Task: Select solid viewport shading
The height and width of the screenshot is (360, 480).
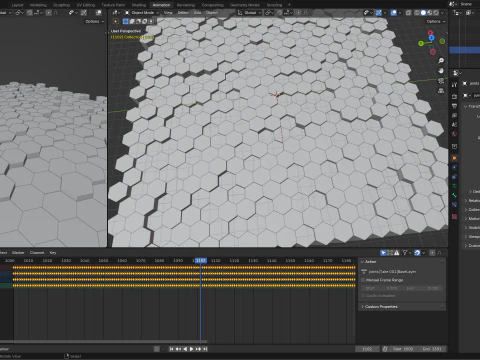Action: tap(423, 13)
